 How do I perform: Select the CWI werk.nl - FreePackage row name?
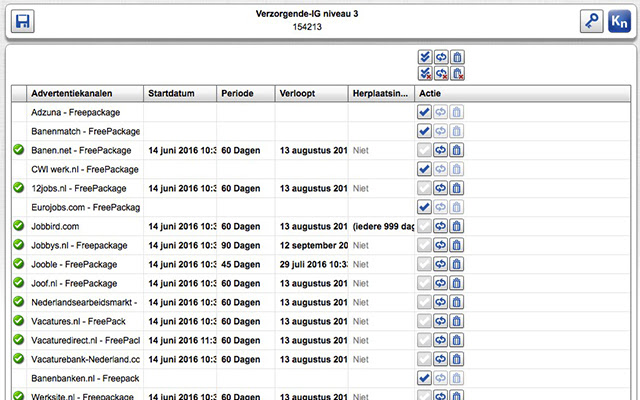point(85,169)
